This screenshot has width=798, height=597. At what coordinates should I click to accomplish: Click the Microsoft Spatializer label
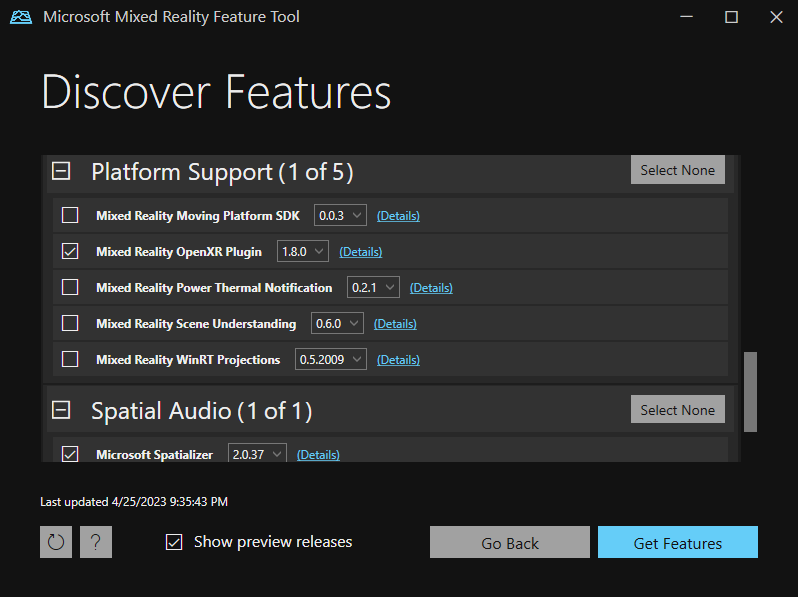point(154,454)
